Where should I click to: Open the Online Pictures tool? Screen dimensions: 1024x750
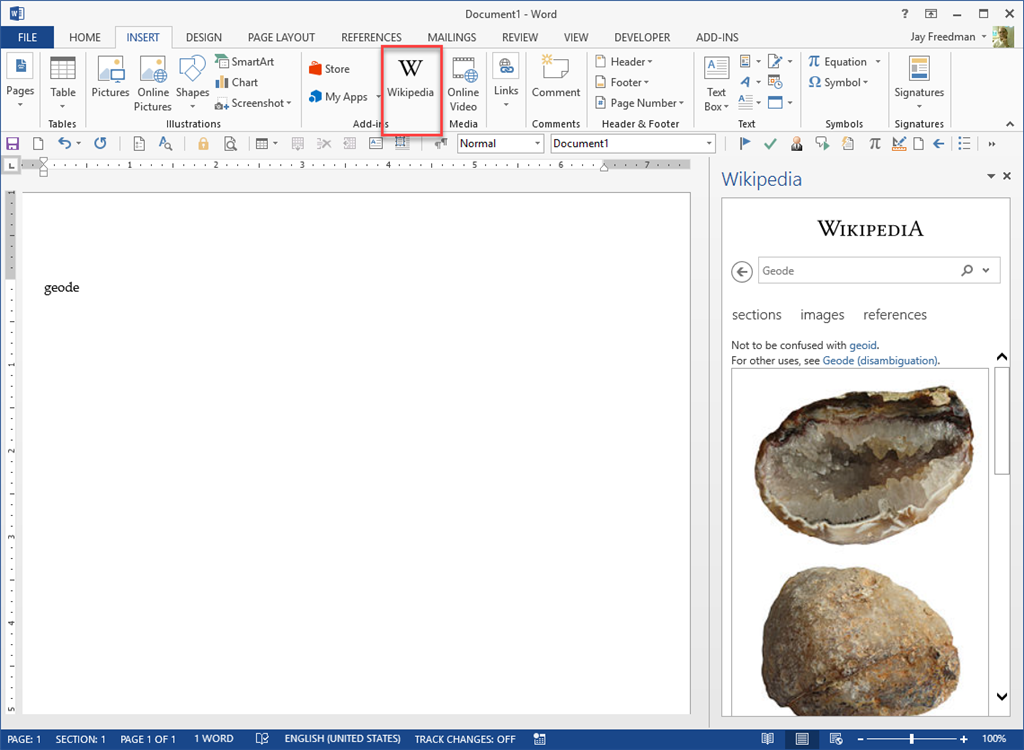153,83
